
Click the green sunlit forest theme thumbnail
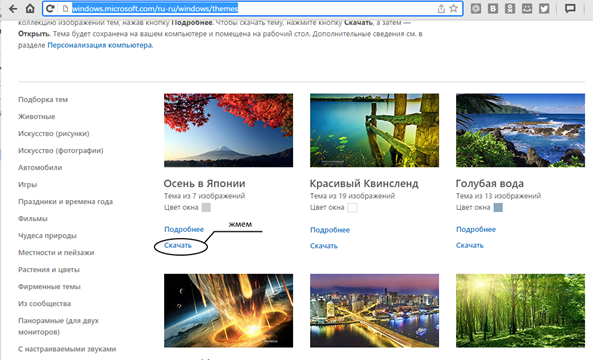pyautogui.click(x=520, y=310)
